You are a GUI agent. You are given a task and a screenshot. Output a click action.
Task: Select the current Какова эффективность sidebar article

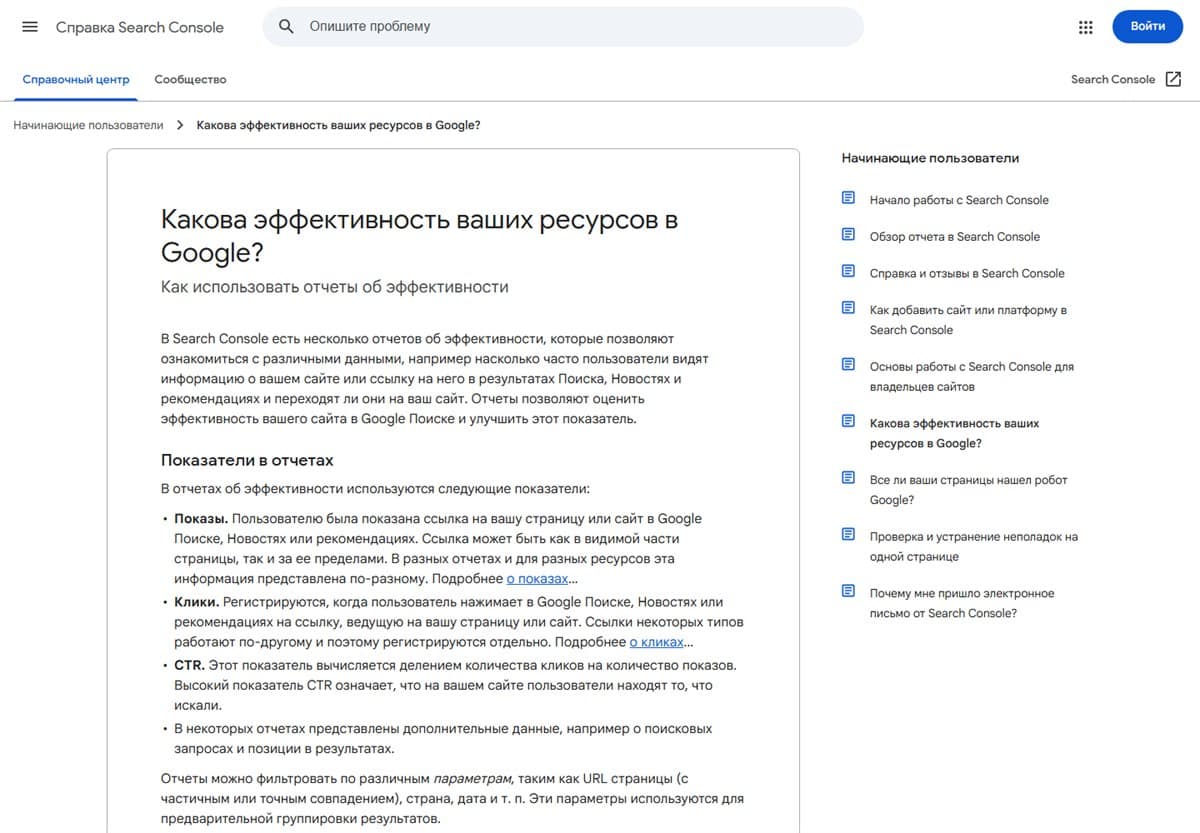click(x=954, y=433)
